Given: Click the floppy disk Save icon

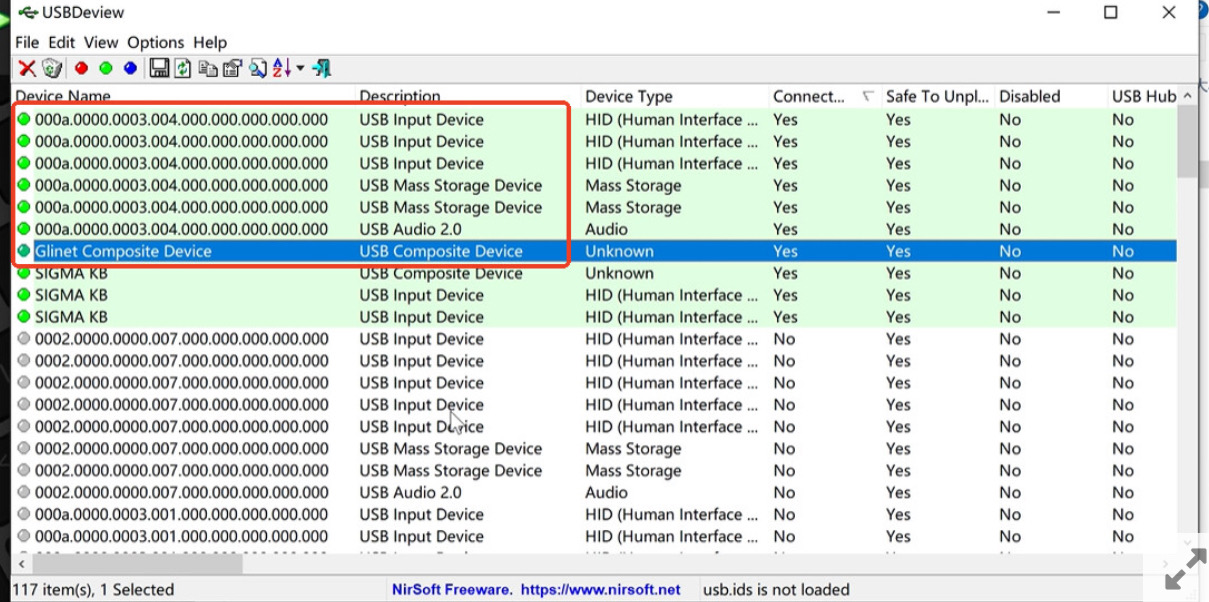Looking at the screenshot, I should point(159,68).
